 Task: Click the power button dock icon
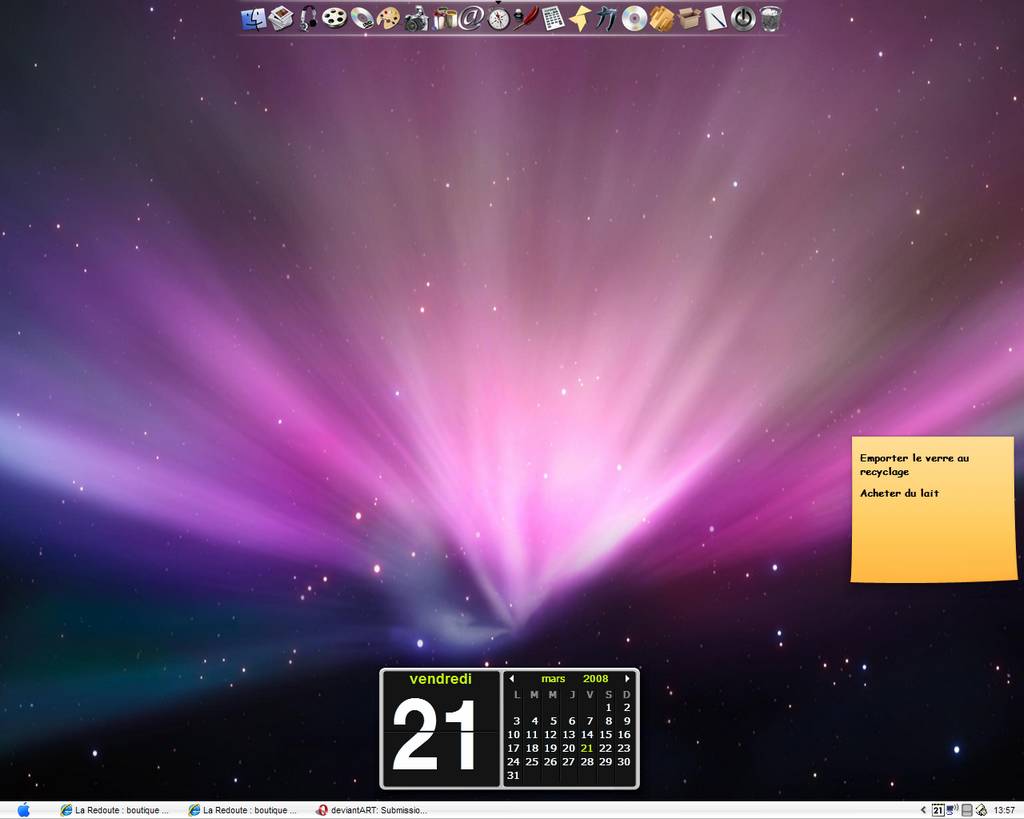click(x=743, y=18)
